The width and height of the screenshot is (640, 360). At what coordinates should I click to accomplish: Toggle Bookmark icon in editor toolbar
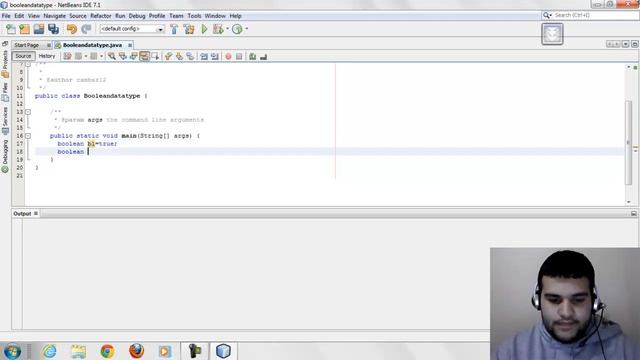(x=191, y=56)
